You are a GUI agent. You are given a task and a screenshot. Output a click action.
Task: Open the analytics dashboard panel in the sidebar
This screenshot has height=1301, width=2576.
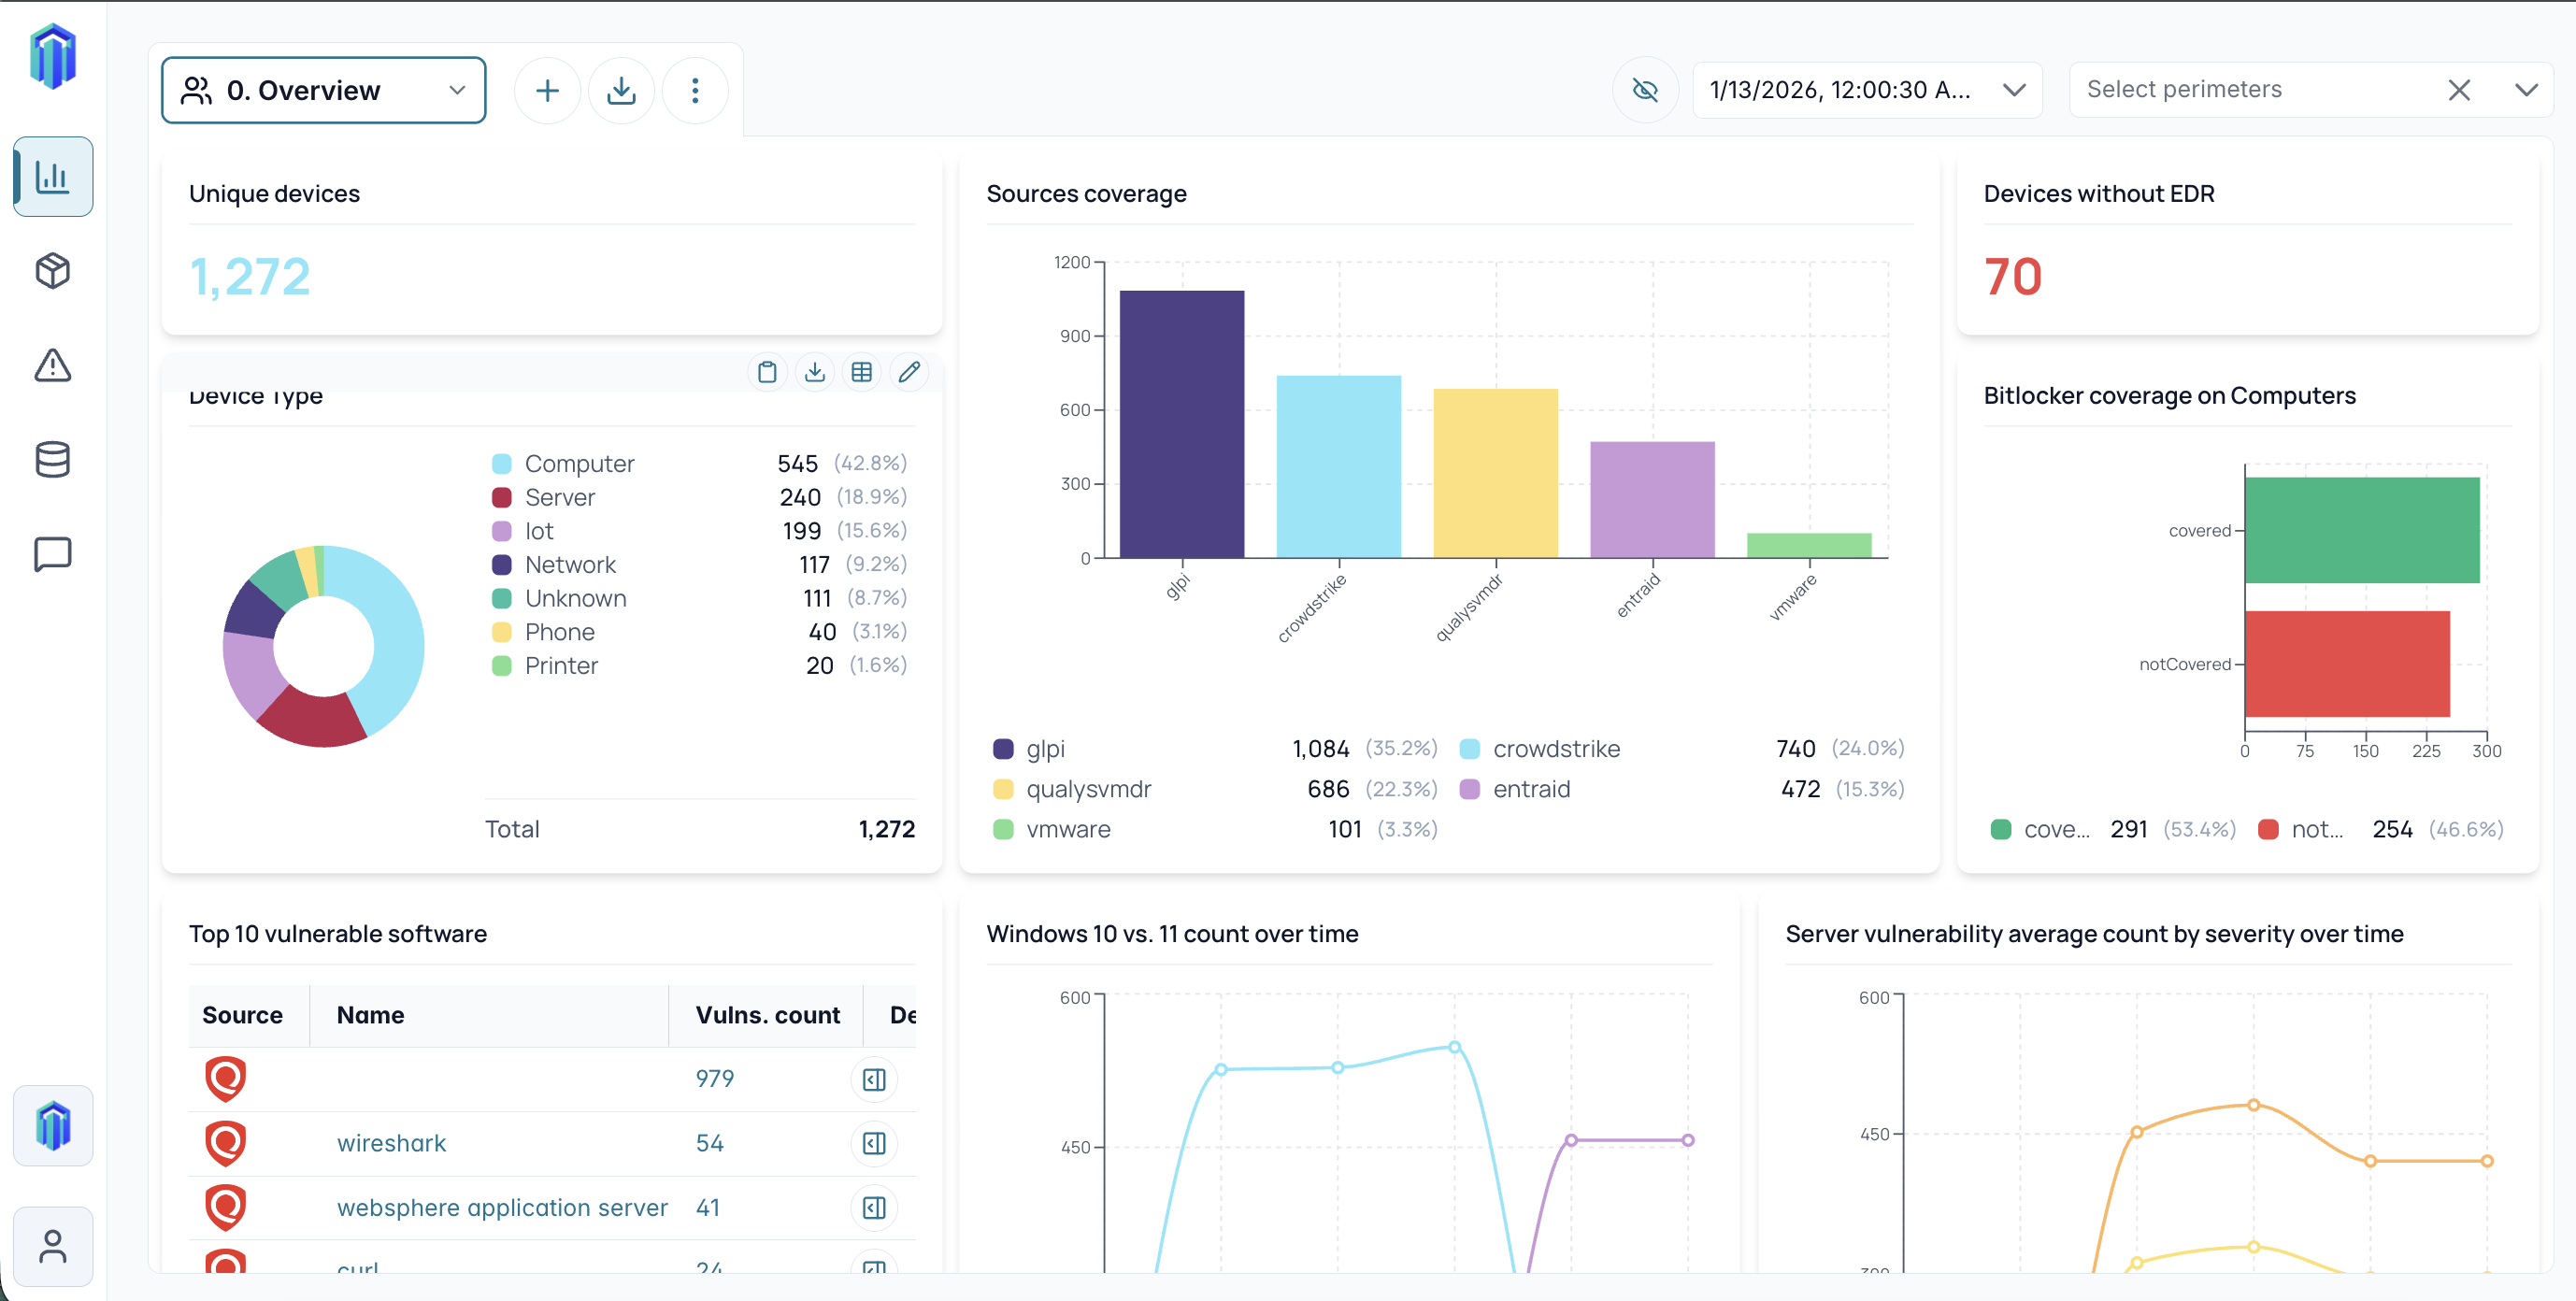[x=52, y=176]
